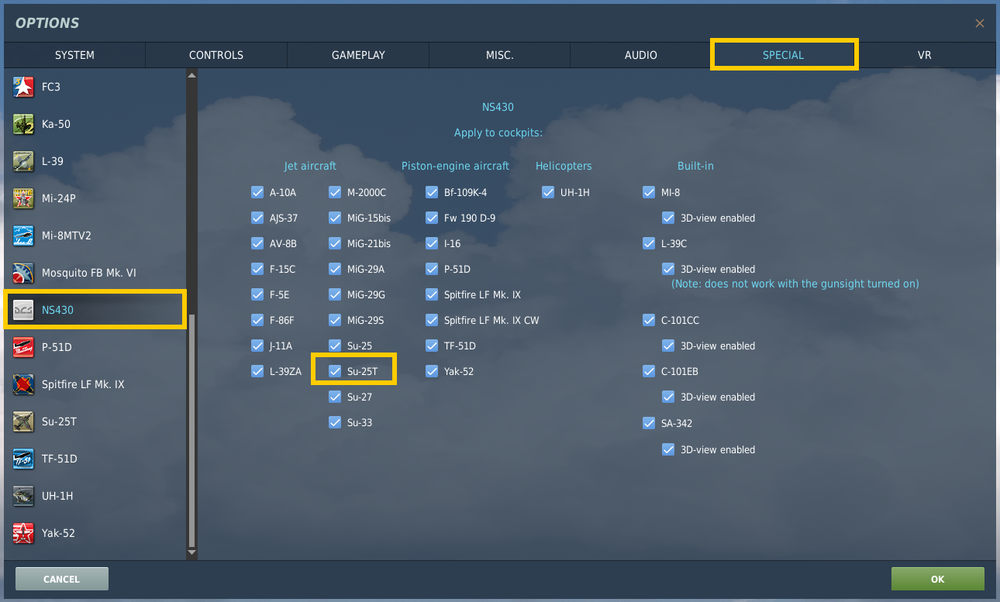Toggle the L-39C built-in checkbox
1000x602 pixels.
click(x=649, y=243)
